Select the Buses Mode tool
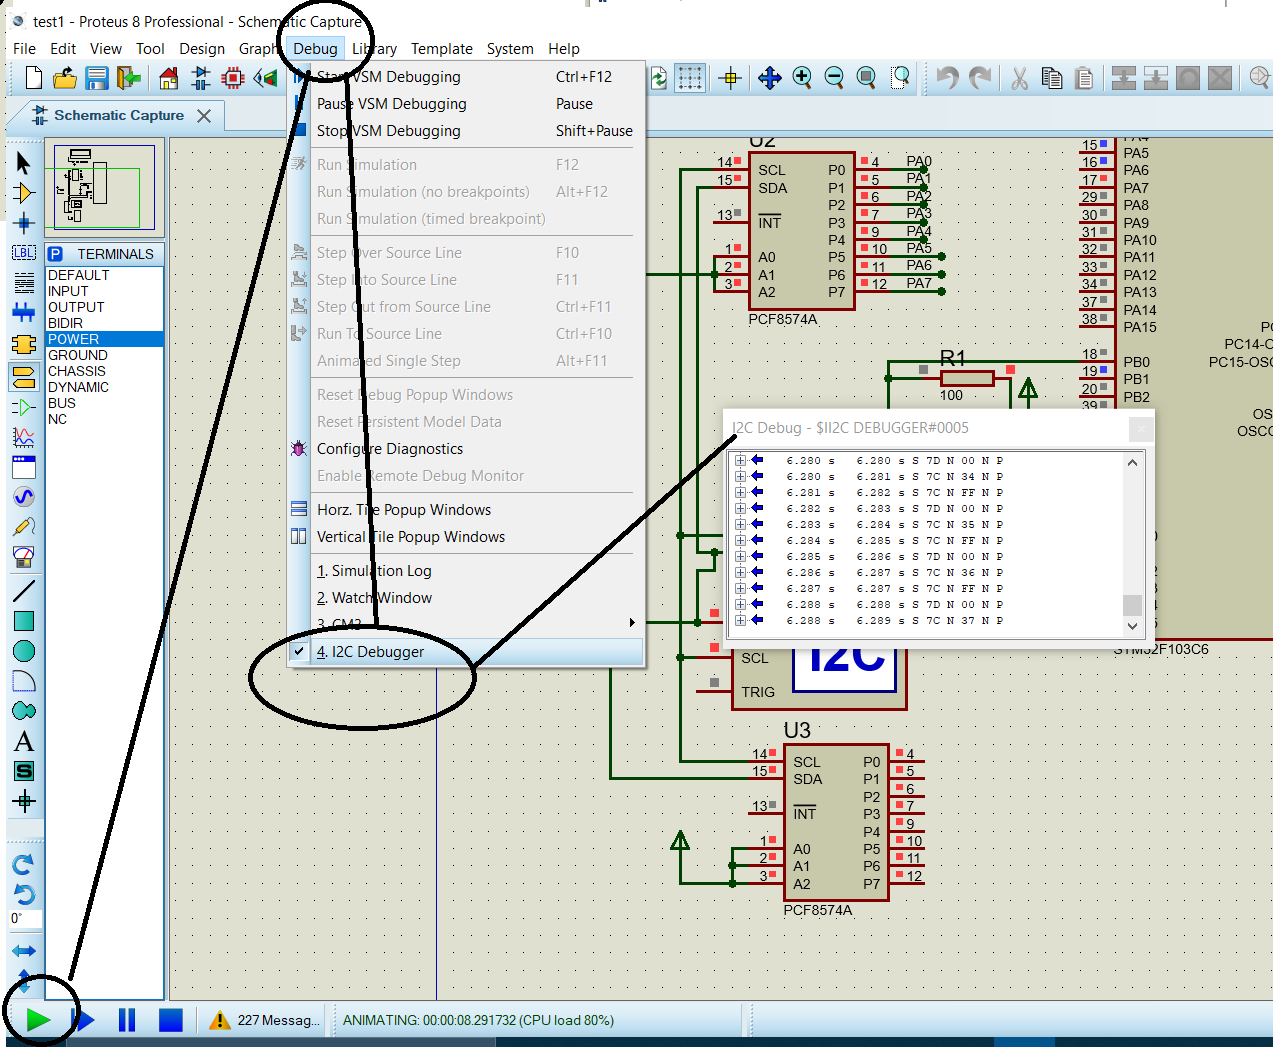The height and width of the screenshot is (1047, 1273). point(24,313)
